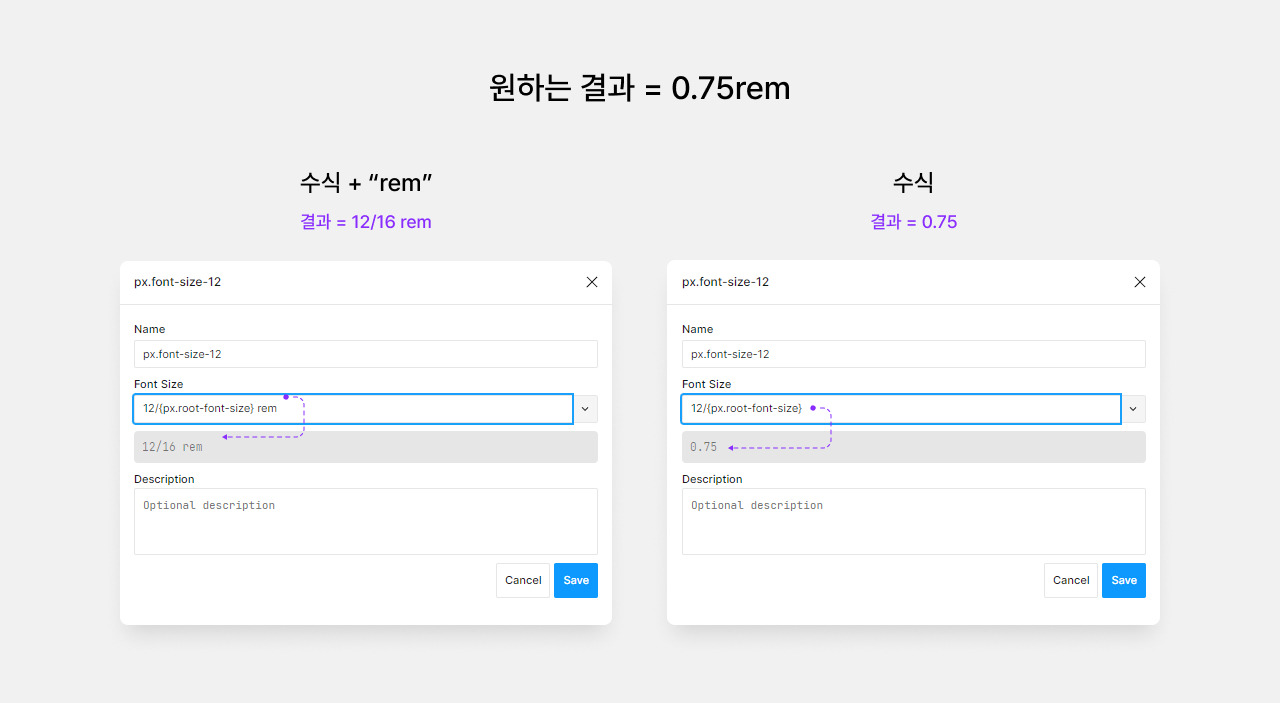The height and width of the screenshot is (703, 1280).
Task: Click the heading 원하는 결과 = 0.75rem
Action: click(x=639, y=88)
